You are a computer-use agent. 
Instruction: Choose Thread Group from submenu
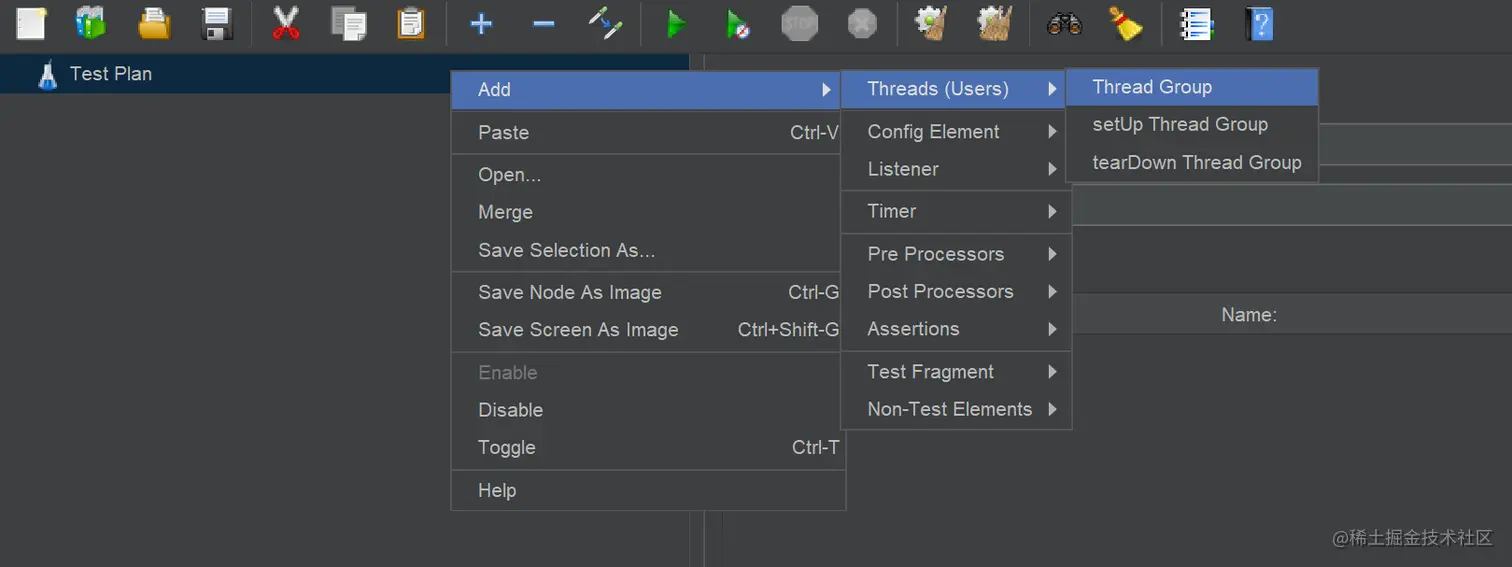[x=1152, y=87]
